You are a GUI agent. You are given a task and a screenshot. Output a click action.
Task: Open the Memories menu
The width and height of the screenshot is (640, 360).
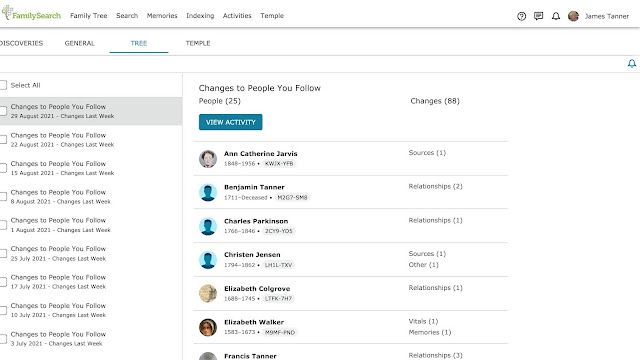pos(162,16)
